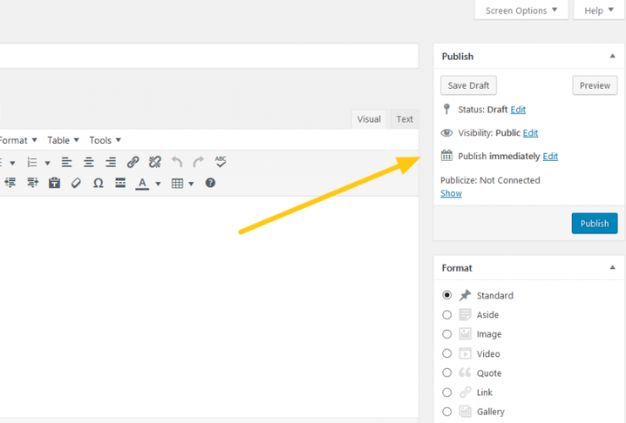Click the decrease indent icon

[x=10, y=183]
